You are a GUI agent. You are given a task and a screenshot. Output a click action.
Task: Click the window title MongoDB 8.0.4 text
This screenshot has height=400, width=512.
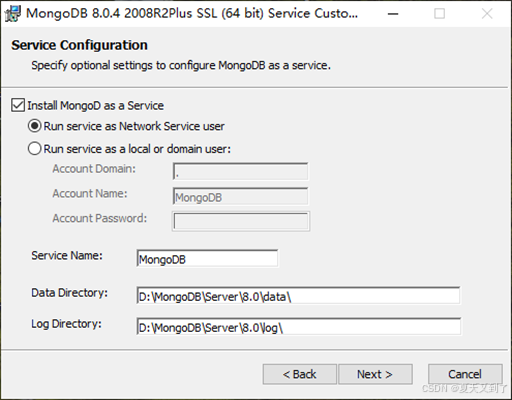[192, 14]
